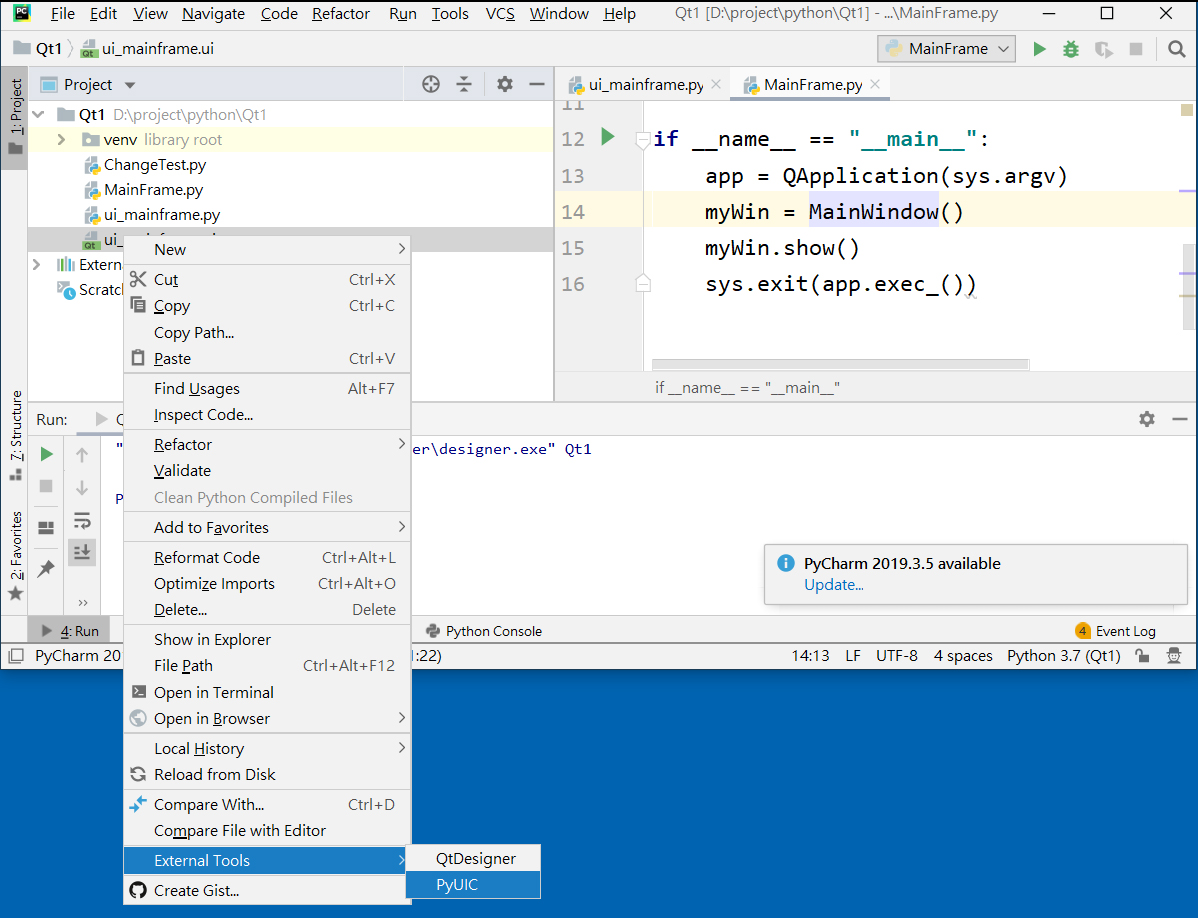Hide the Project panel with minus icon
This screenshot has width=1198, height=918.
pos(537,84)
